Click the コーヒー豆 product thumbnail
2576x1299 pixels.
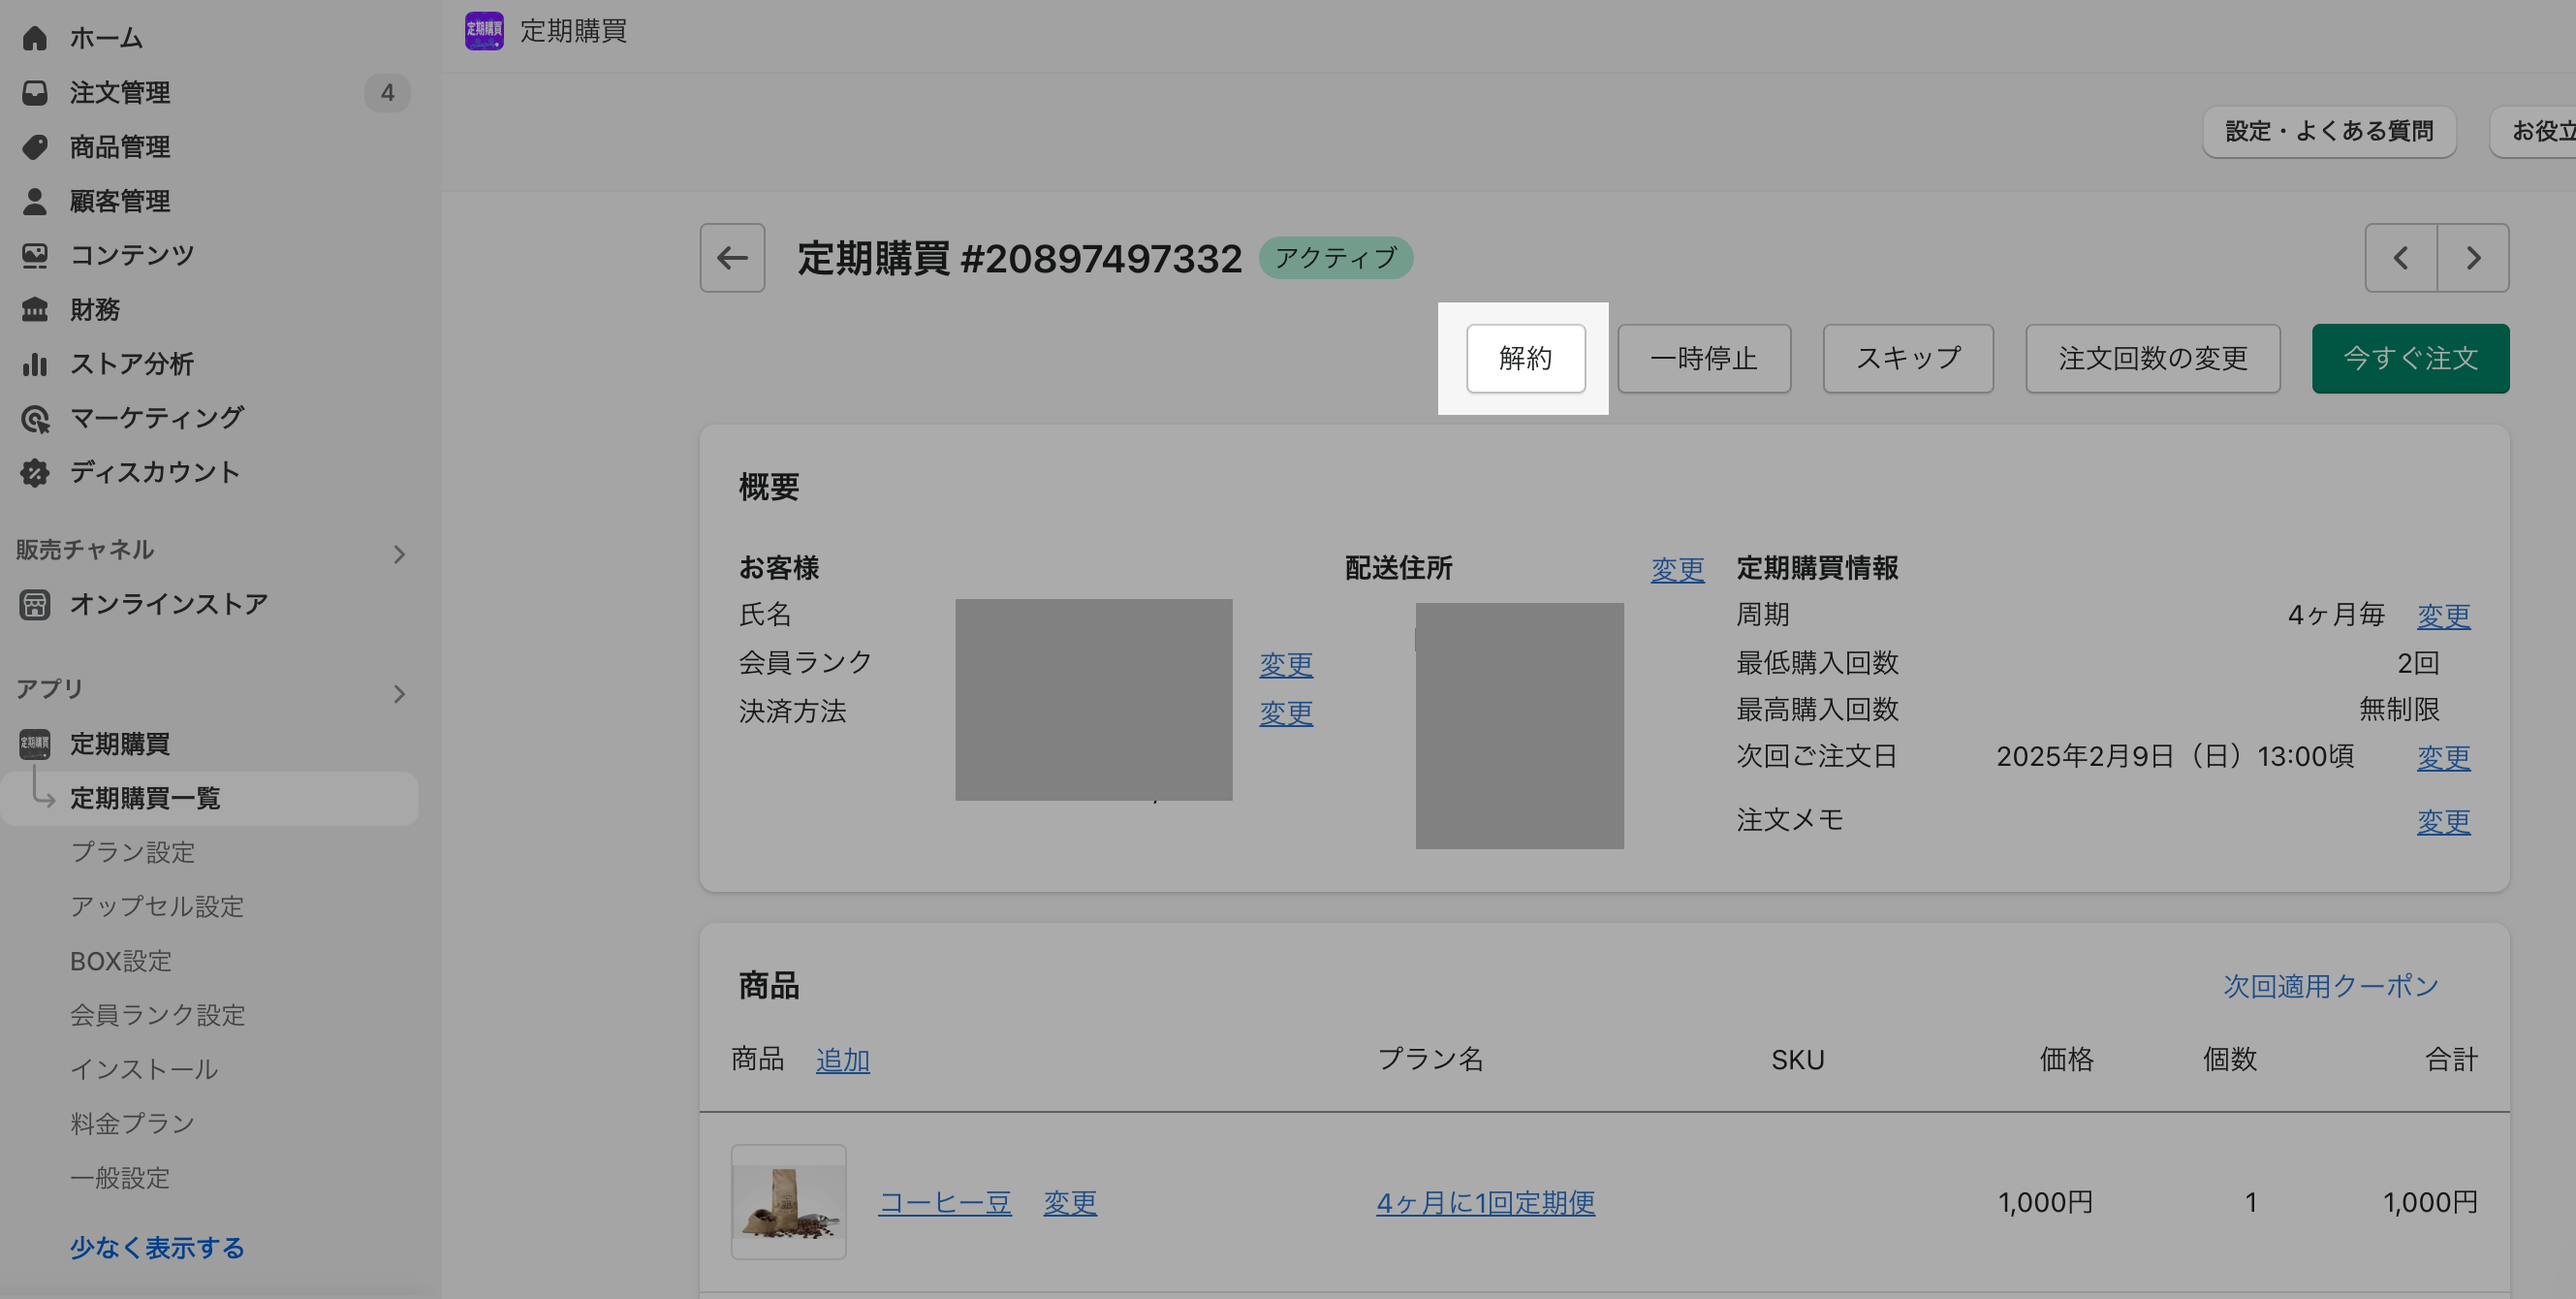tap(788, 1201)
